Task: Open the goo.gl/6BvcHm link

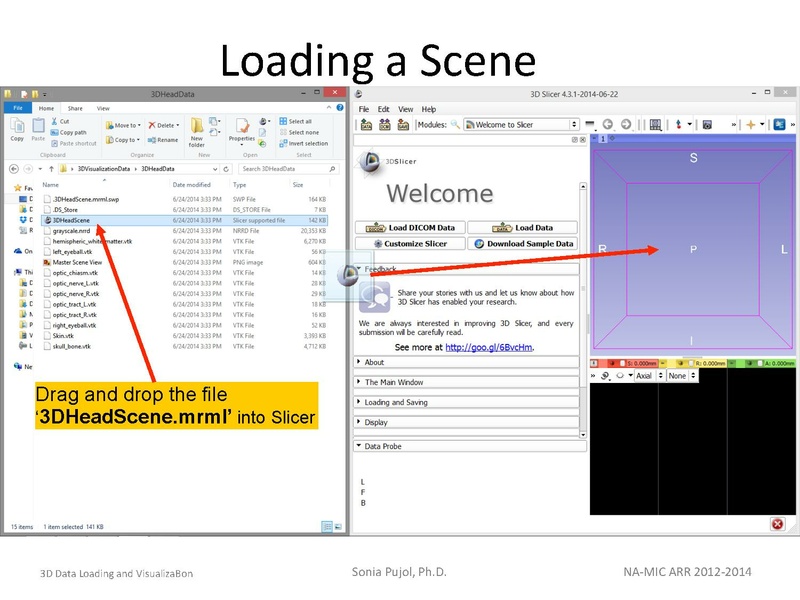Action: (x=489, y=347)
